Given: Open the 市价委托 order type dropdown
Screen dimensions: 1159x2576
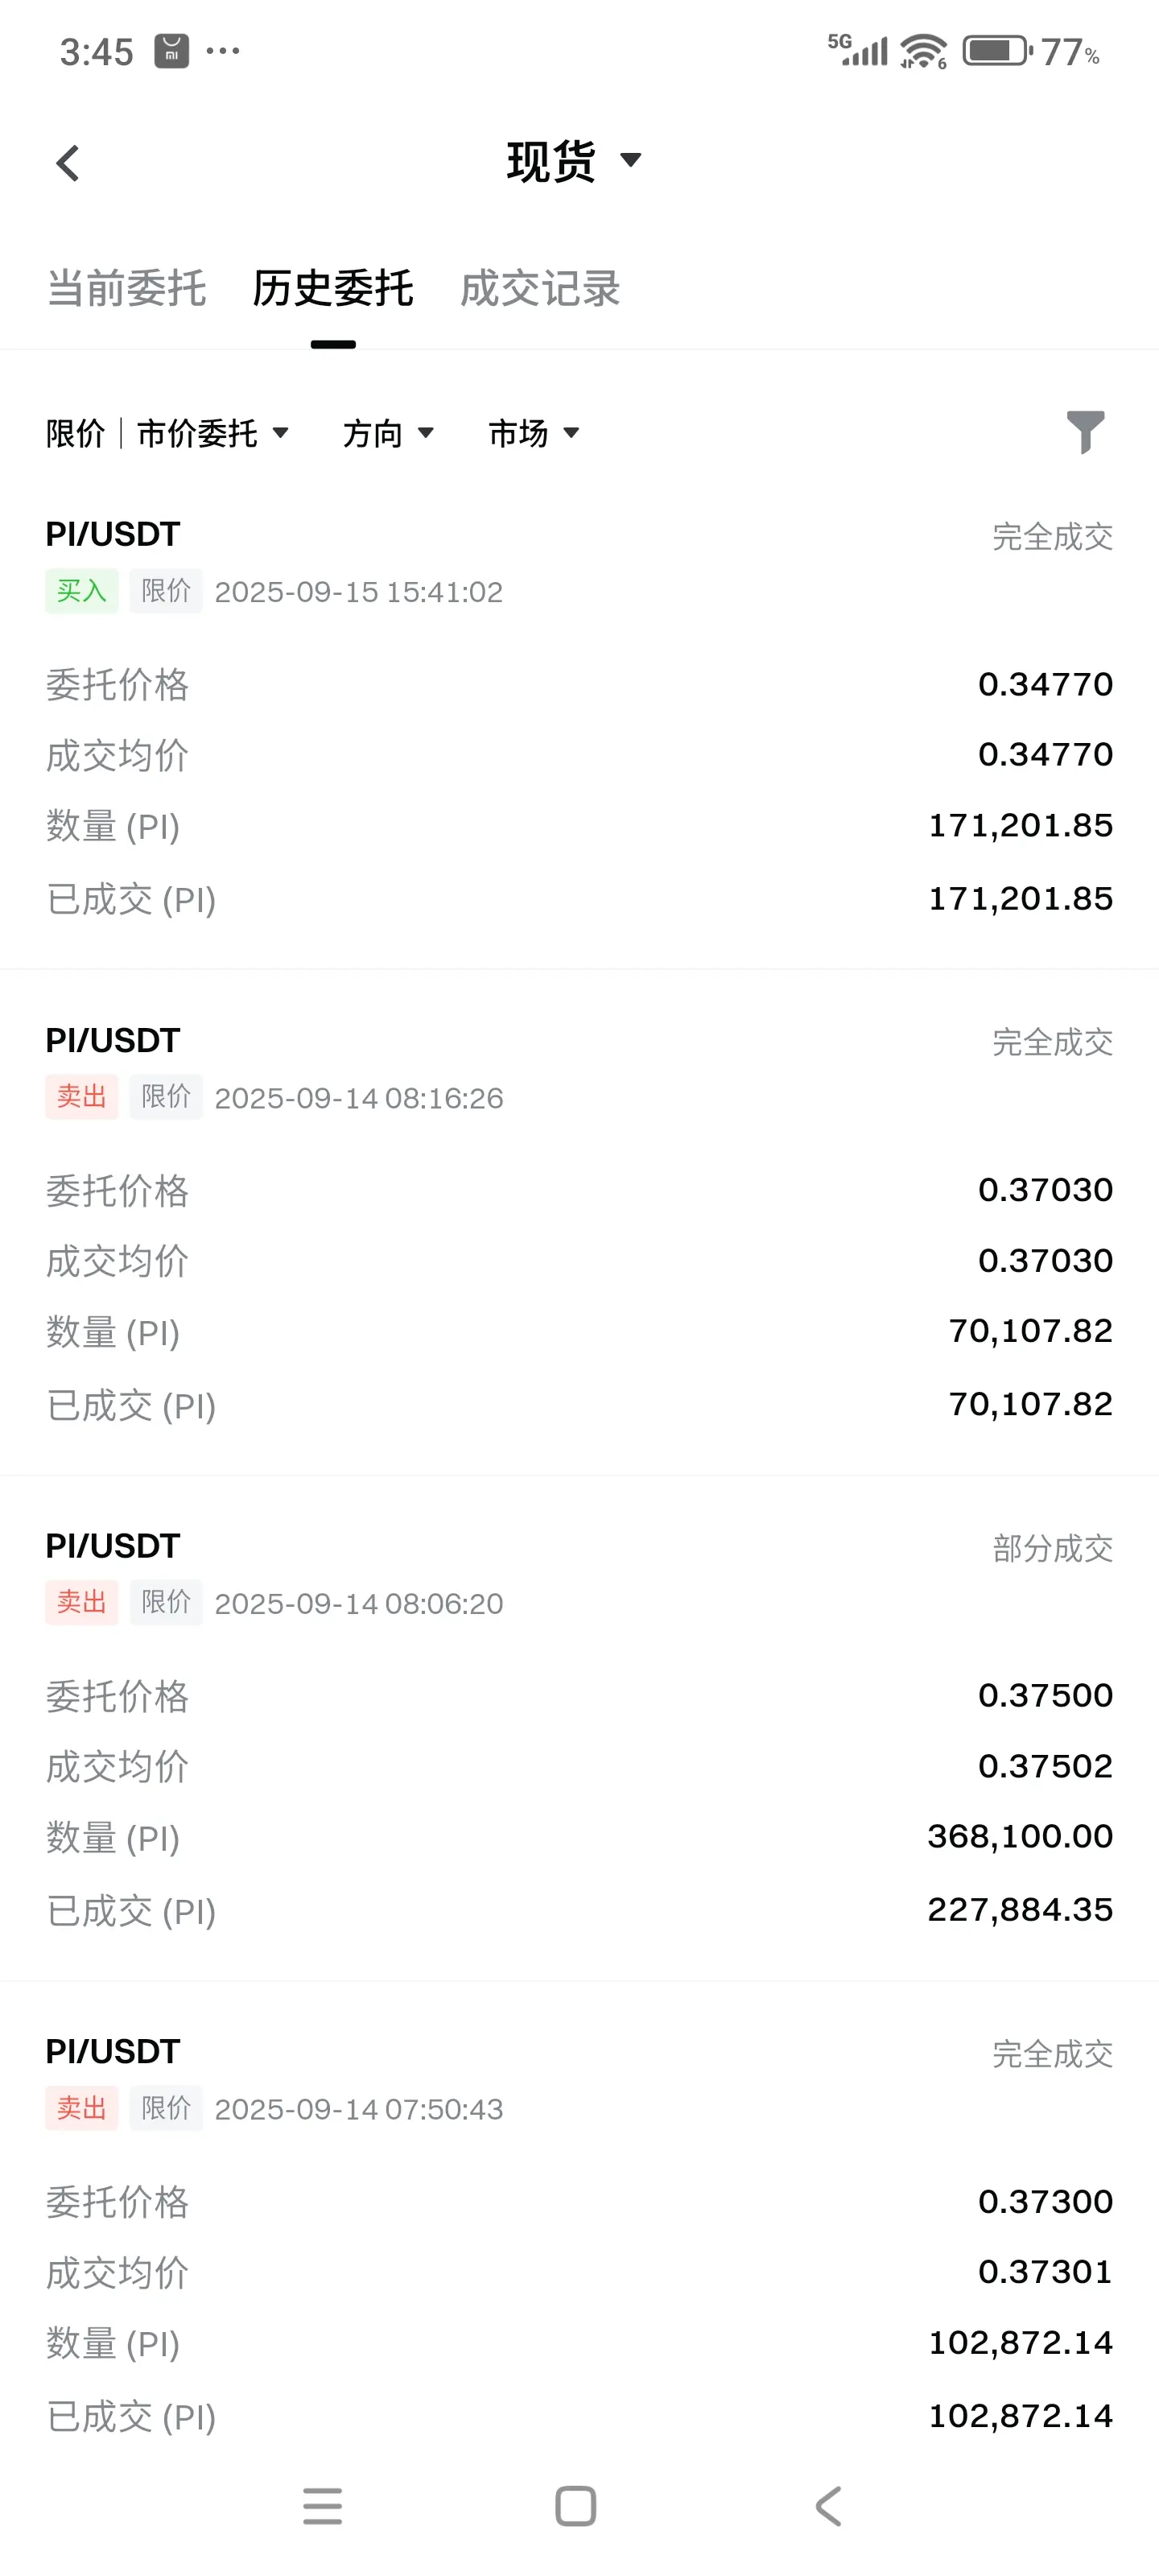Looking at the screenshot, I should pos(213,433).
